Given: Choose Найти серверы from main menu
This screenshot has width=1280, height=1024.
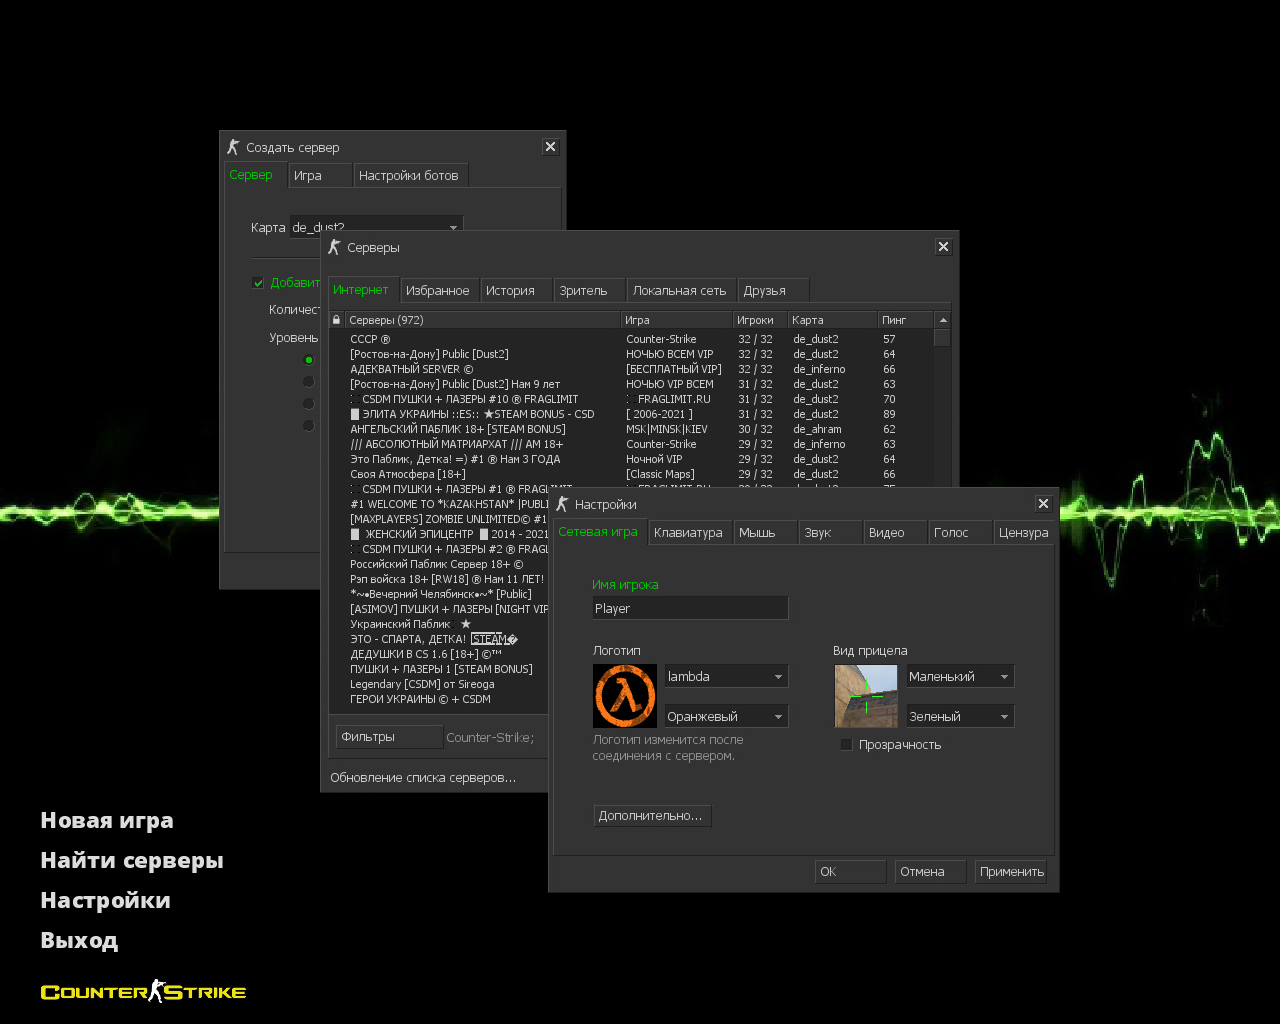Looking at the screenshot, I should (x=132, y=861).
